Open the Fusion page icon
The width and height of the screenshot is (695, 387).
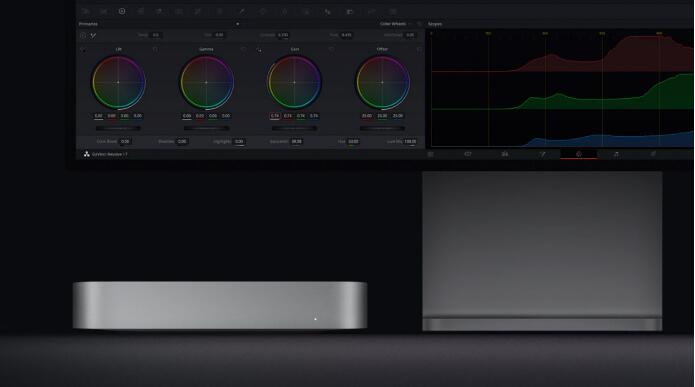(542, 154)
